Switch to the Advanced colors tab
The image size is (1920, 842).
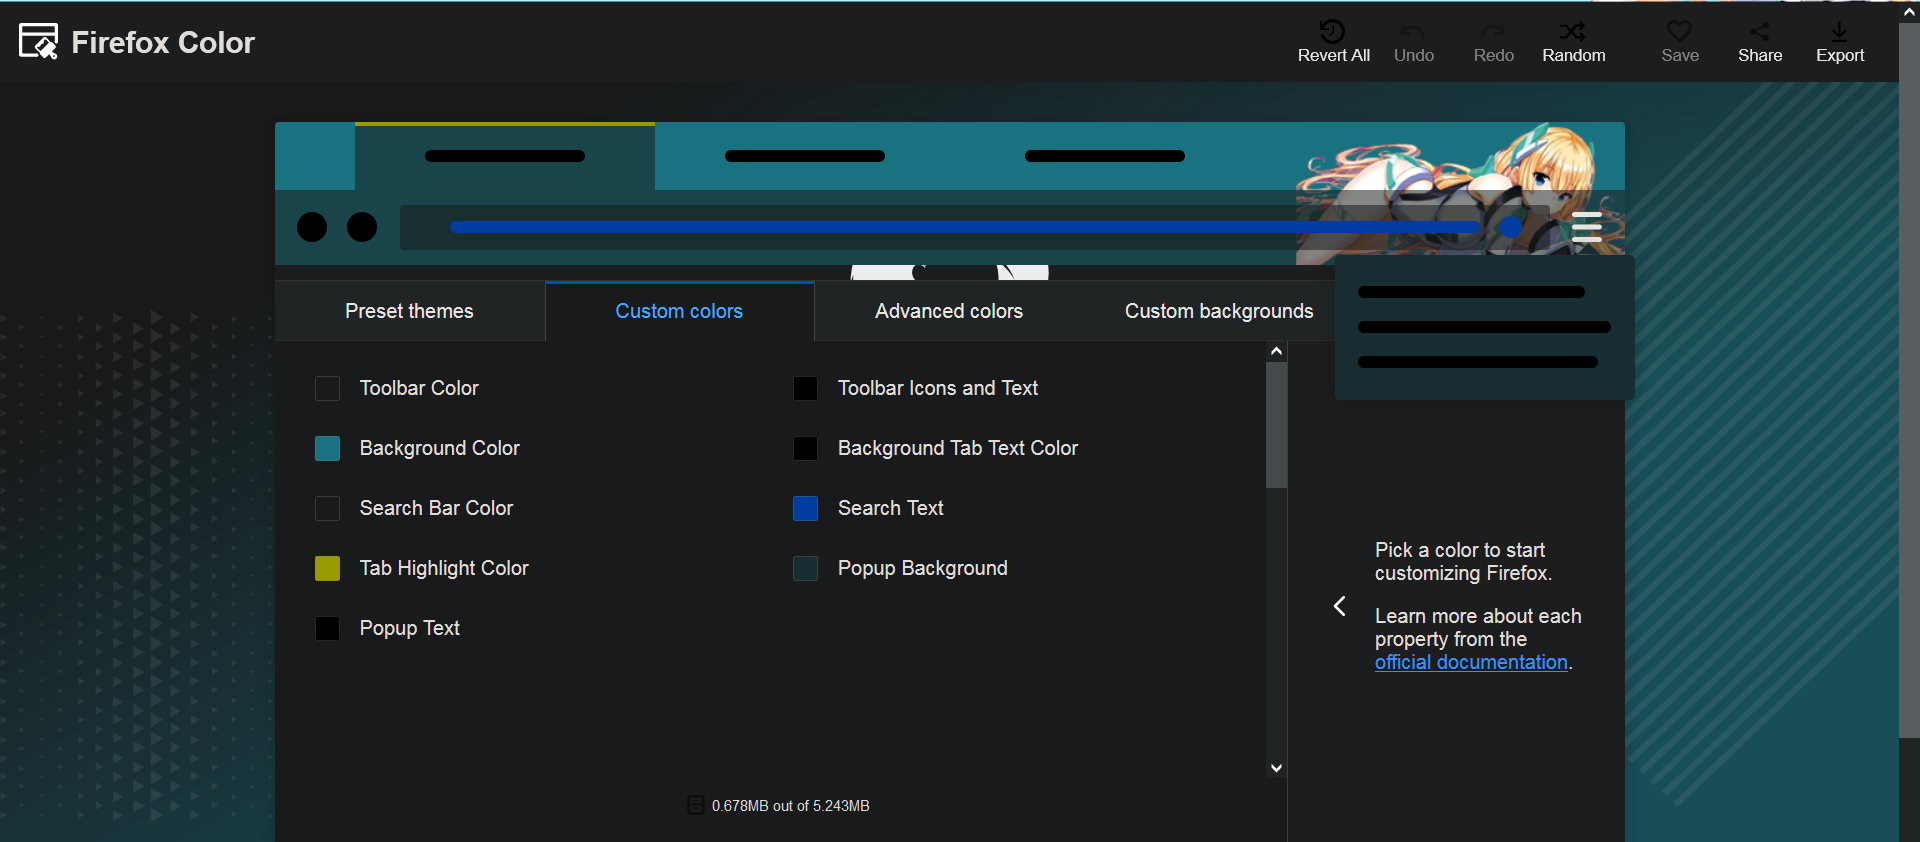click(949, 311)
